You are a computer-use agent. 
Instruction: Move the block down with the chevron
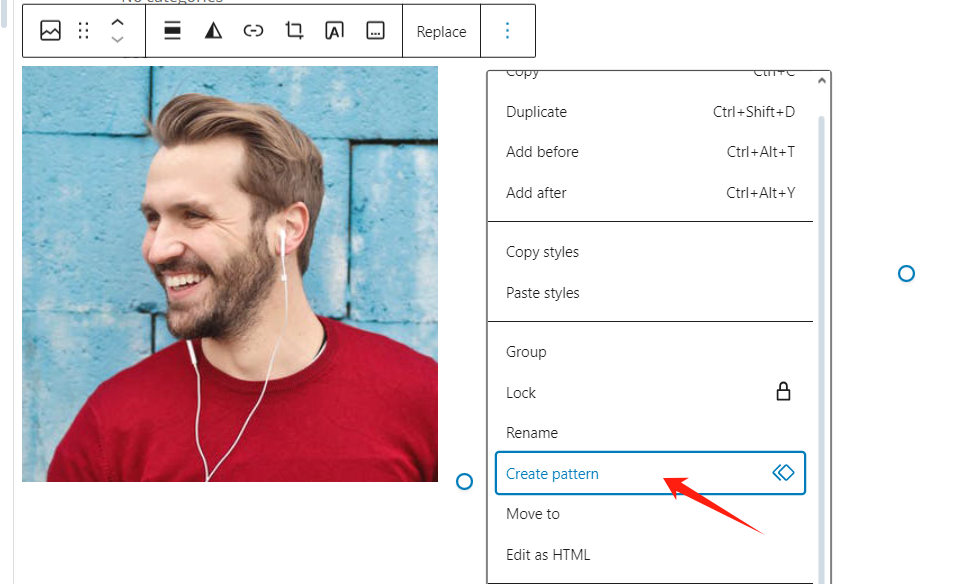[x=117, y=40]
